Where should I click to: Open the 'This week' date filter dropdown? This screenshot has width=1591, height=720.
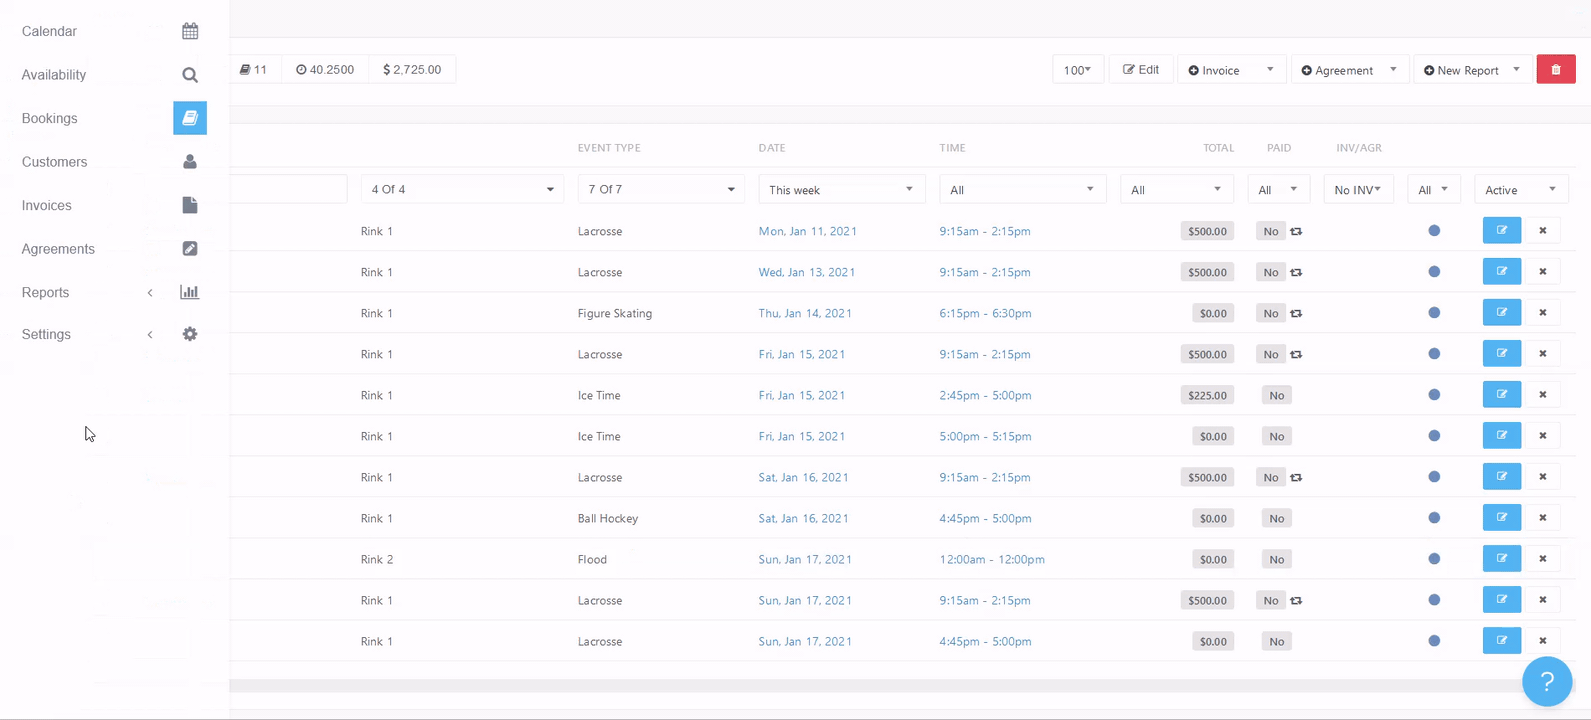[841, 190]
